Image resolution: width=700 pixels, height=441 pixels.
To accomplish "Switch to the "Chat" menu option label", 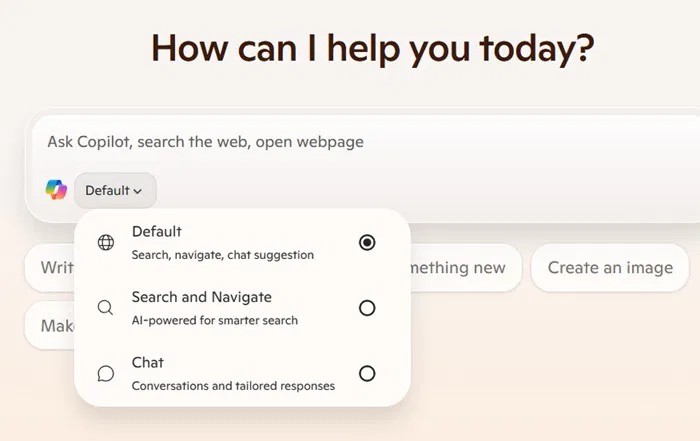I will 147,362.
